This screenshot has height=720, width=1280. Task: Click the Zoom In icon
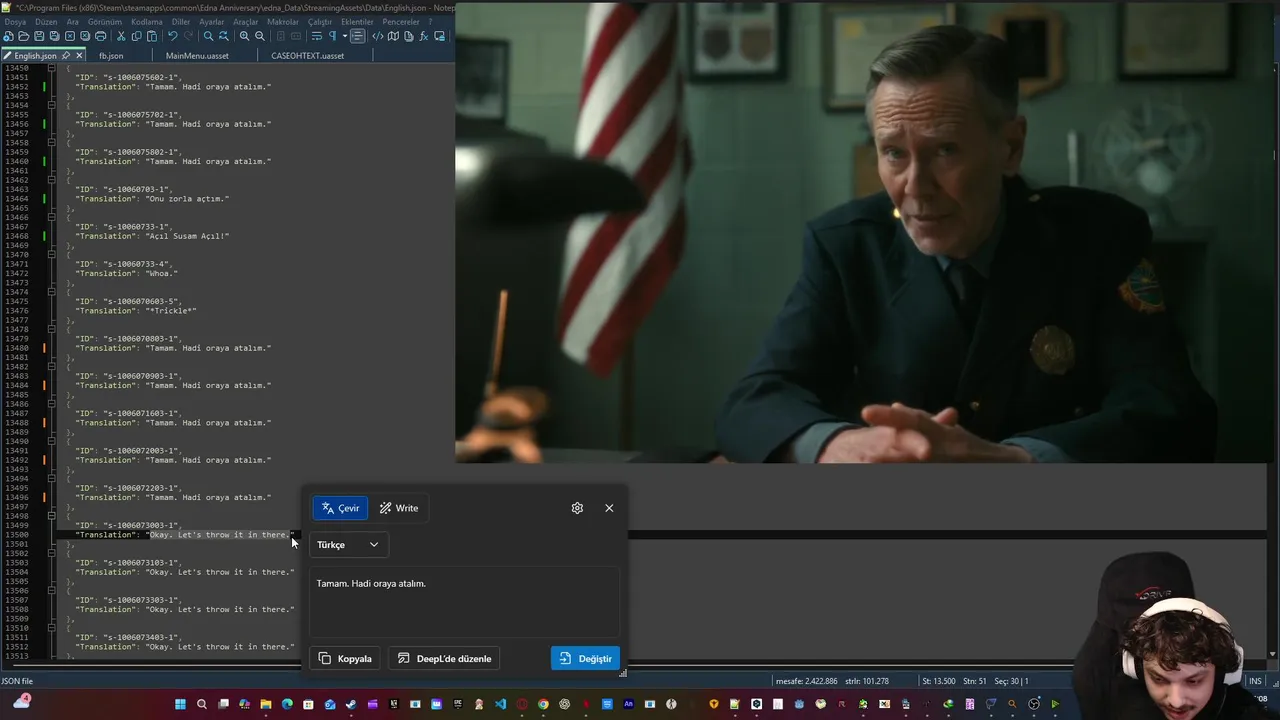[x=244, y=36]
